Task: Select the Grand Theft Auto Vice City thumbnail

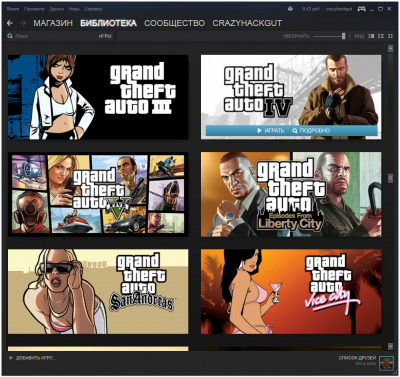Action: point(291,291)
